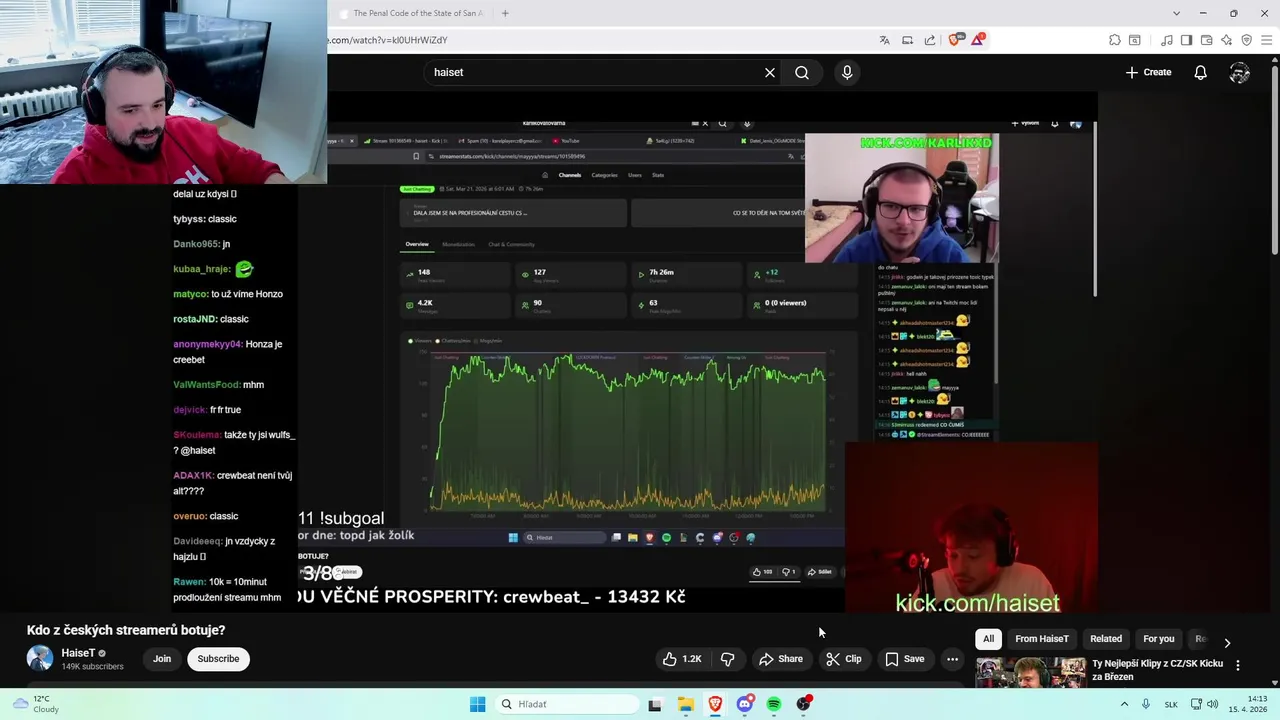Click the Brave translate page icon

pos(884,40)
